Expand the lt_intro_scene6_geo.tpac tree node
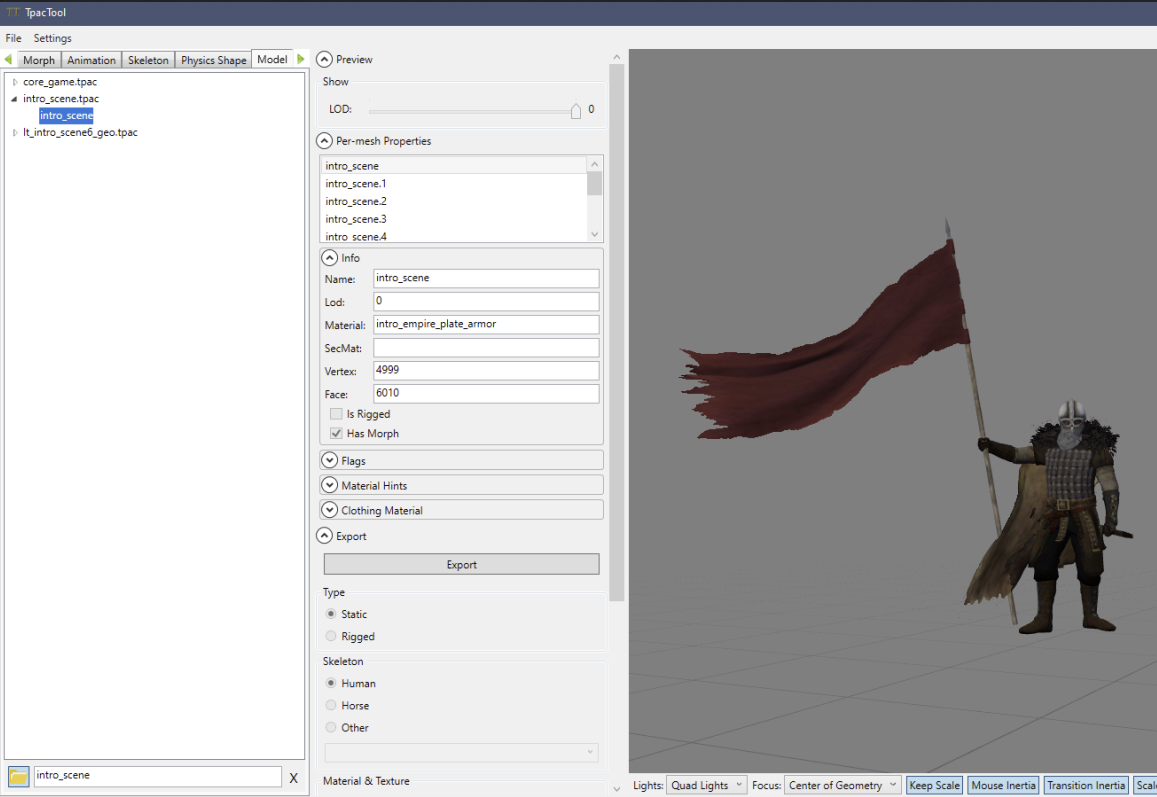1157x797 pixels. [15, 133]
